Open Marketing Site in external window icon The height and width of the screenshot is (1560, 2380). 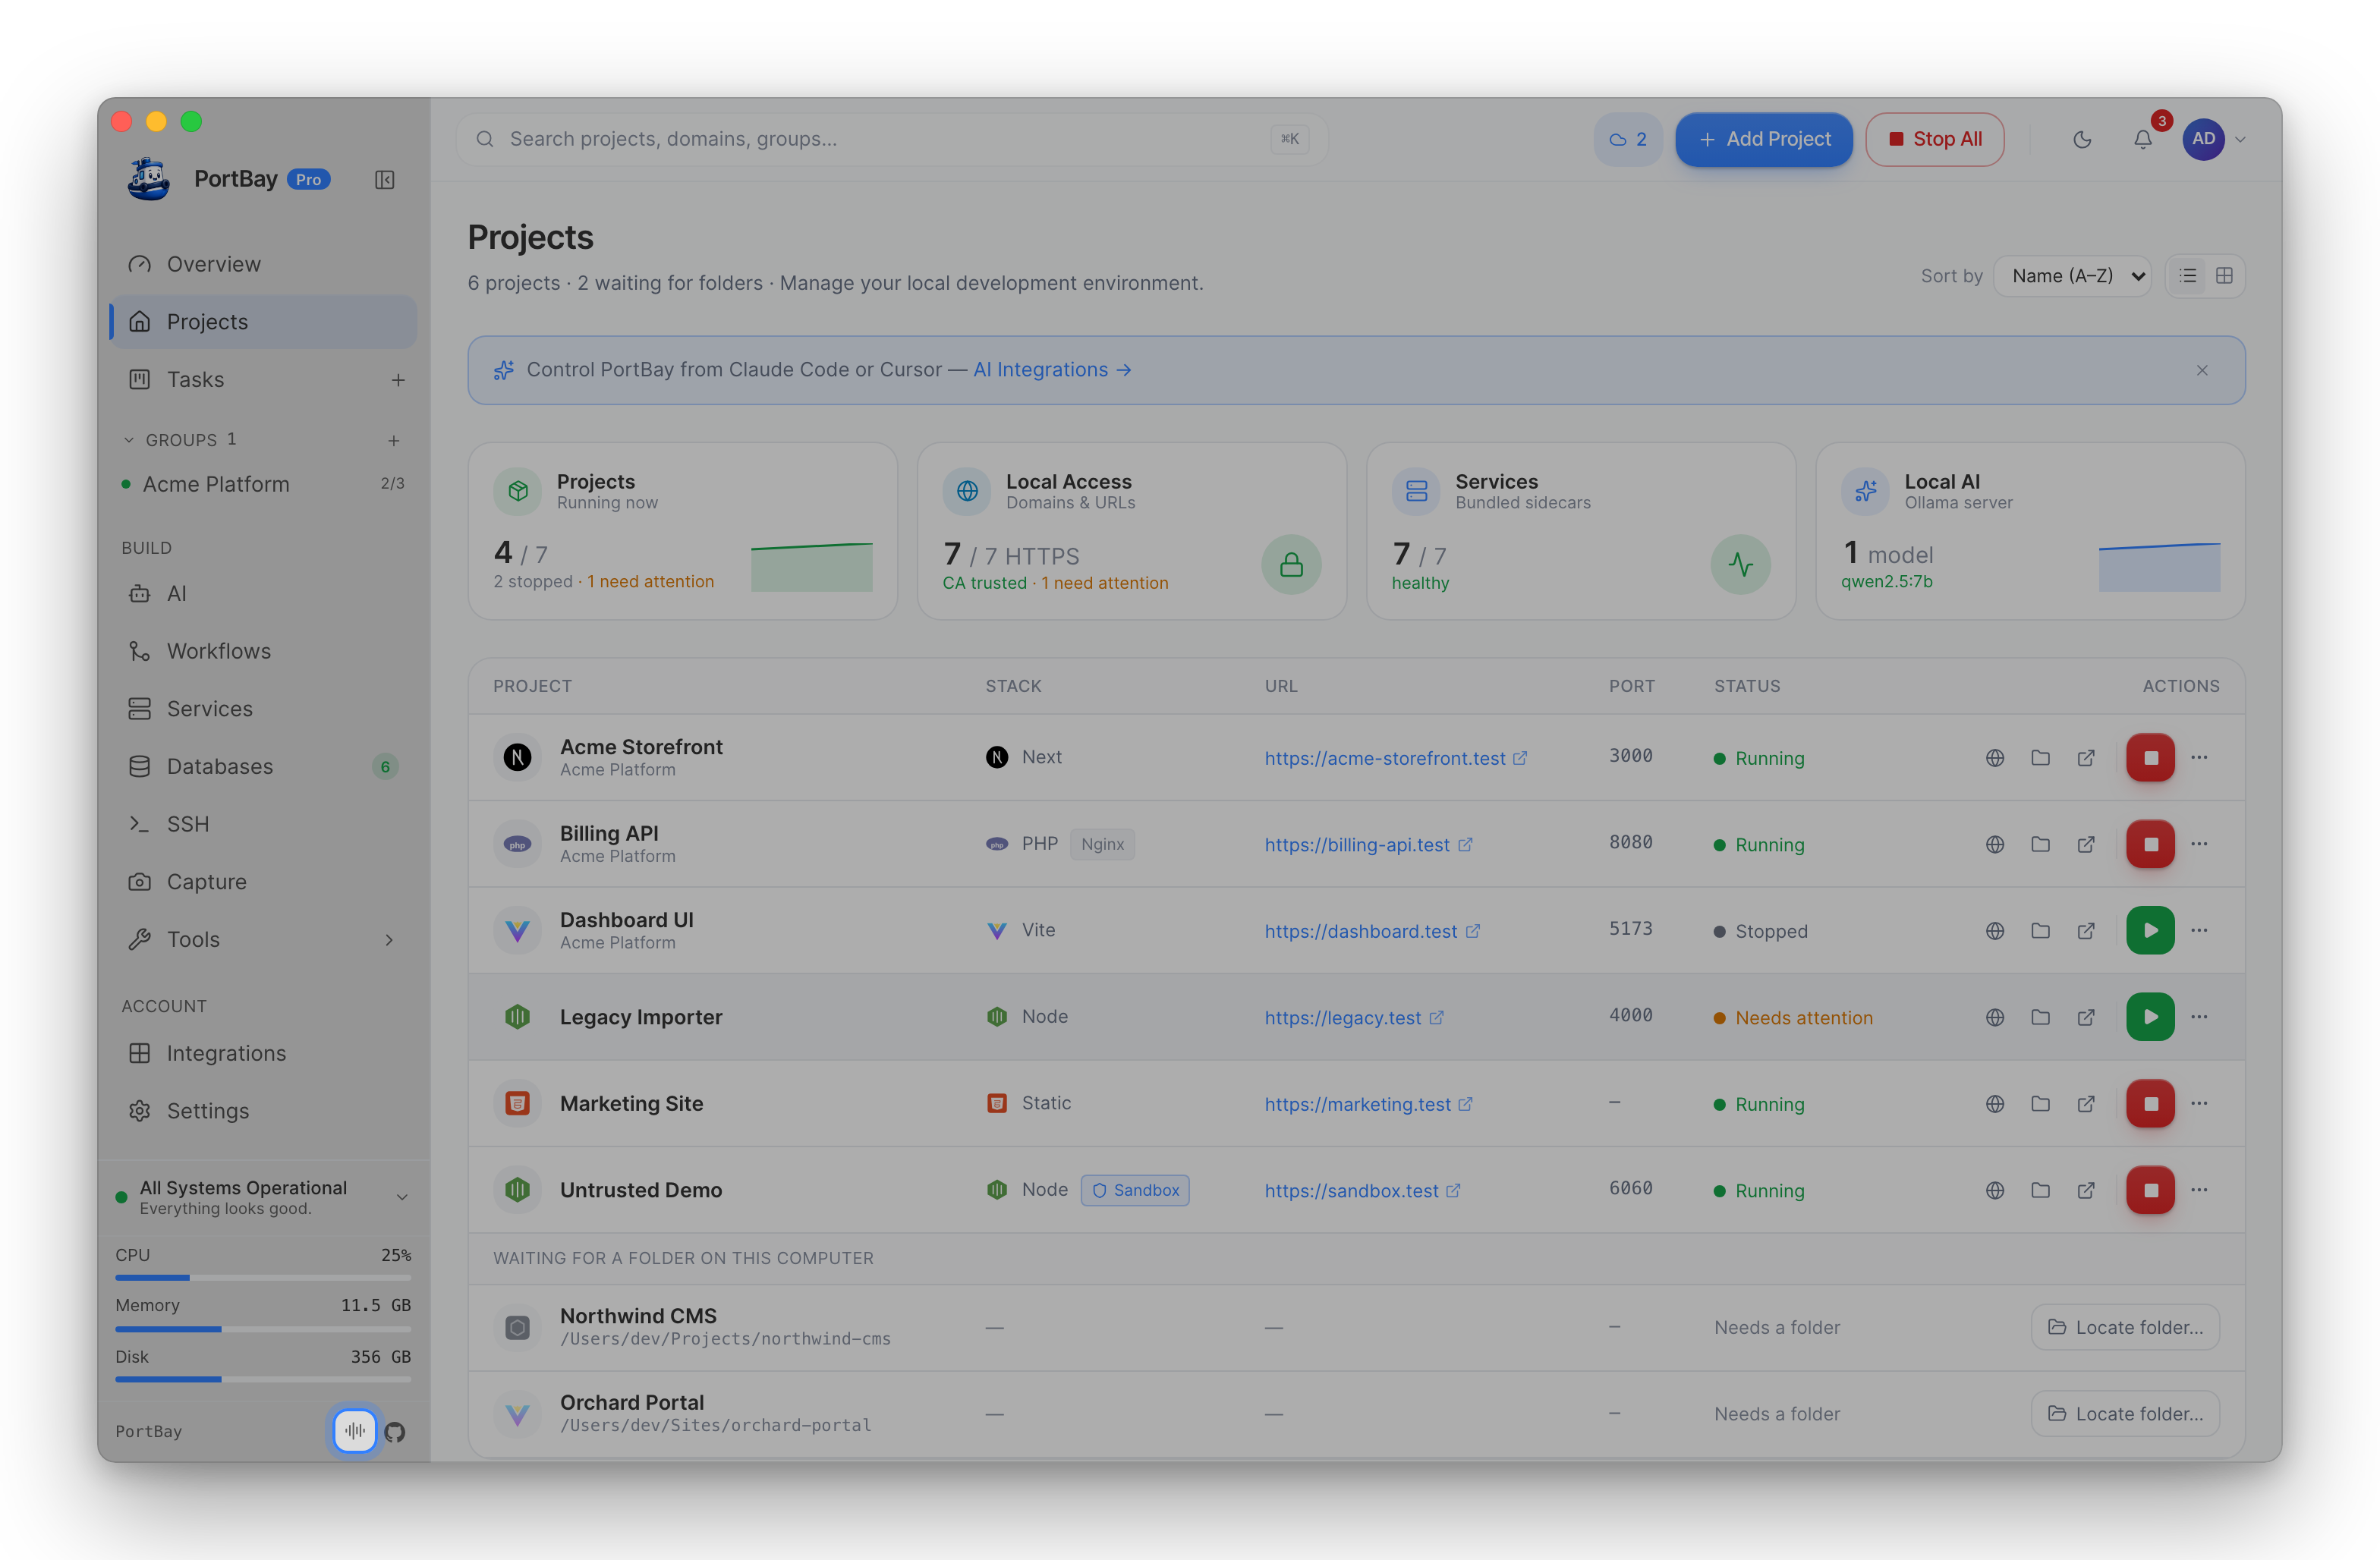click(x=2086, y=1104)
